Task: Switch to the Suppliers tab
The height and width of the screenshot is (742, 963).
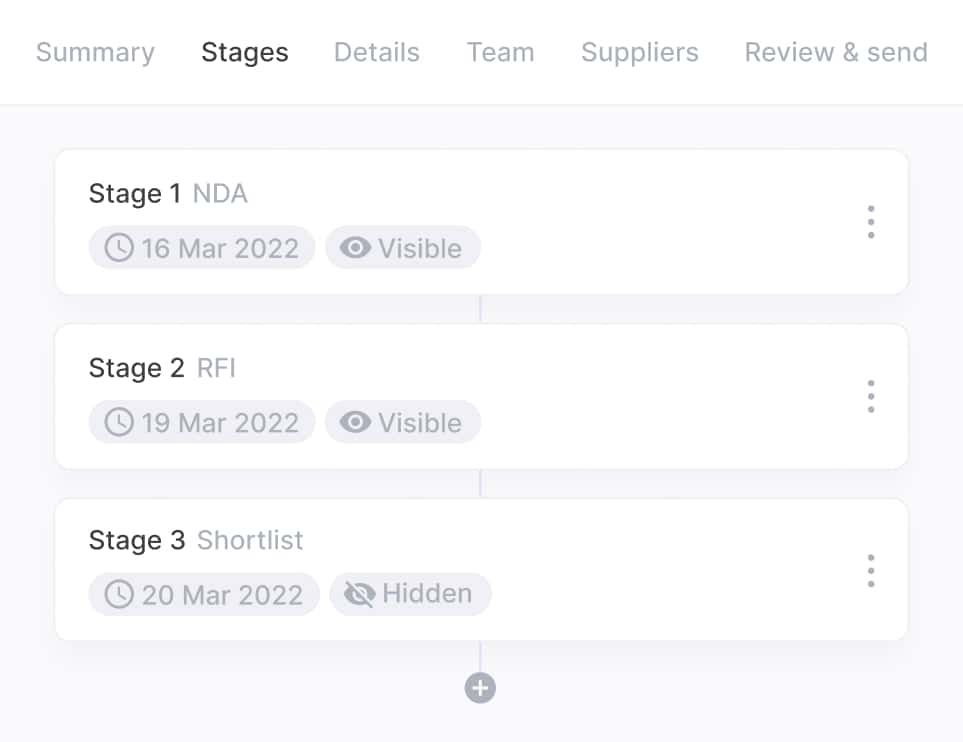Action: click(639, 52)
